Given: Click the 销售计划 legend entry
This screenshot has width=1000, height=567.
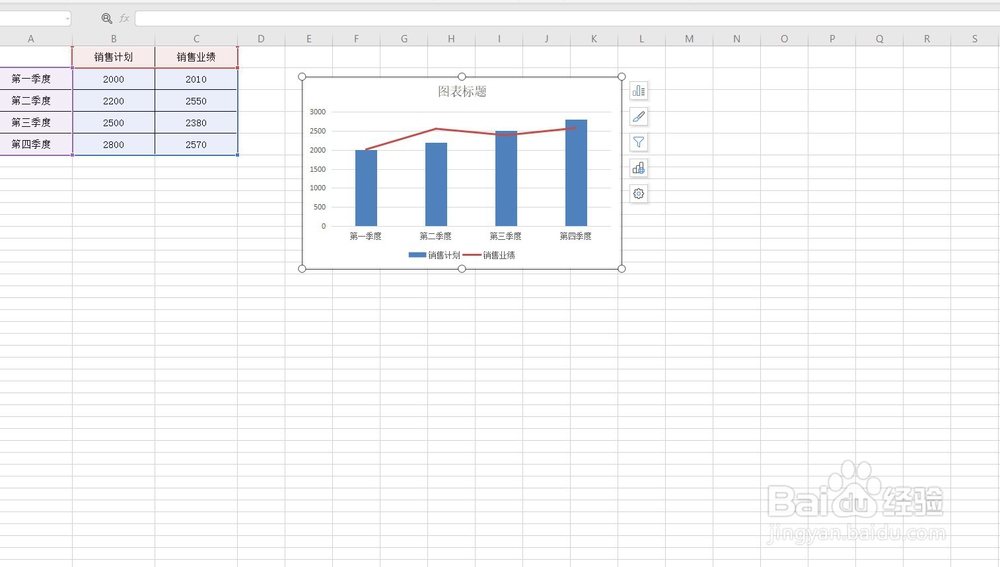Looking at the screenshot, I should click(x=435, y=255).
